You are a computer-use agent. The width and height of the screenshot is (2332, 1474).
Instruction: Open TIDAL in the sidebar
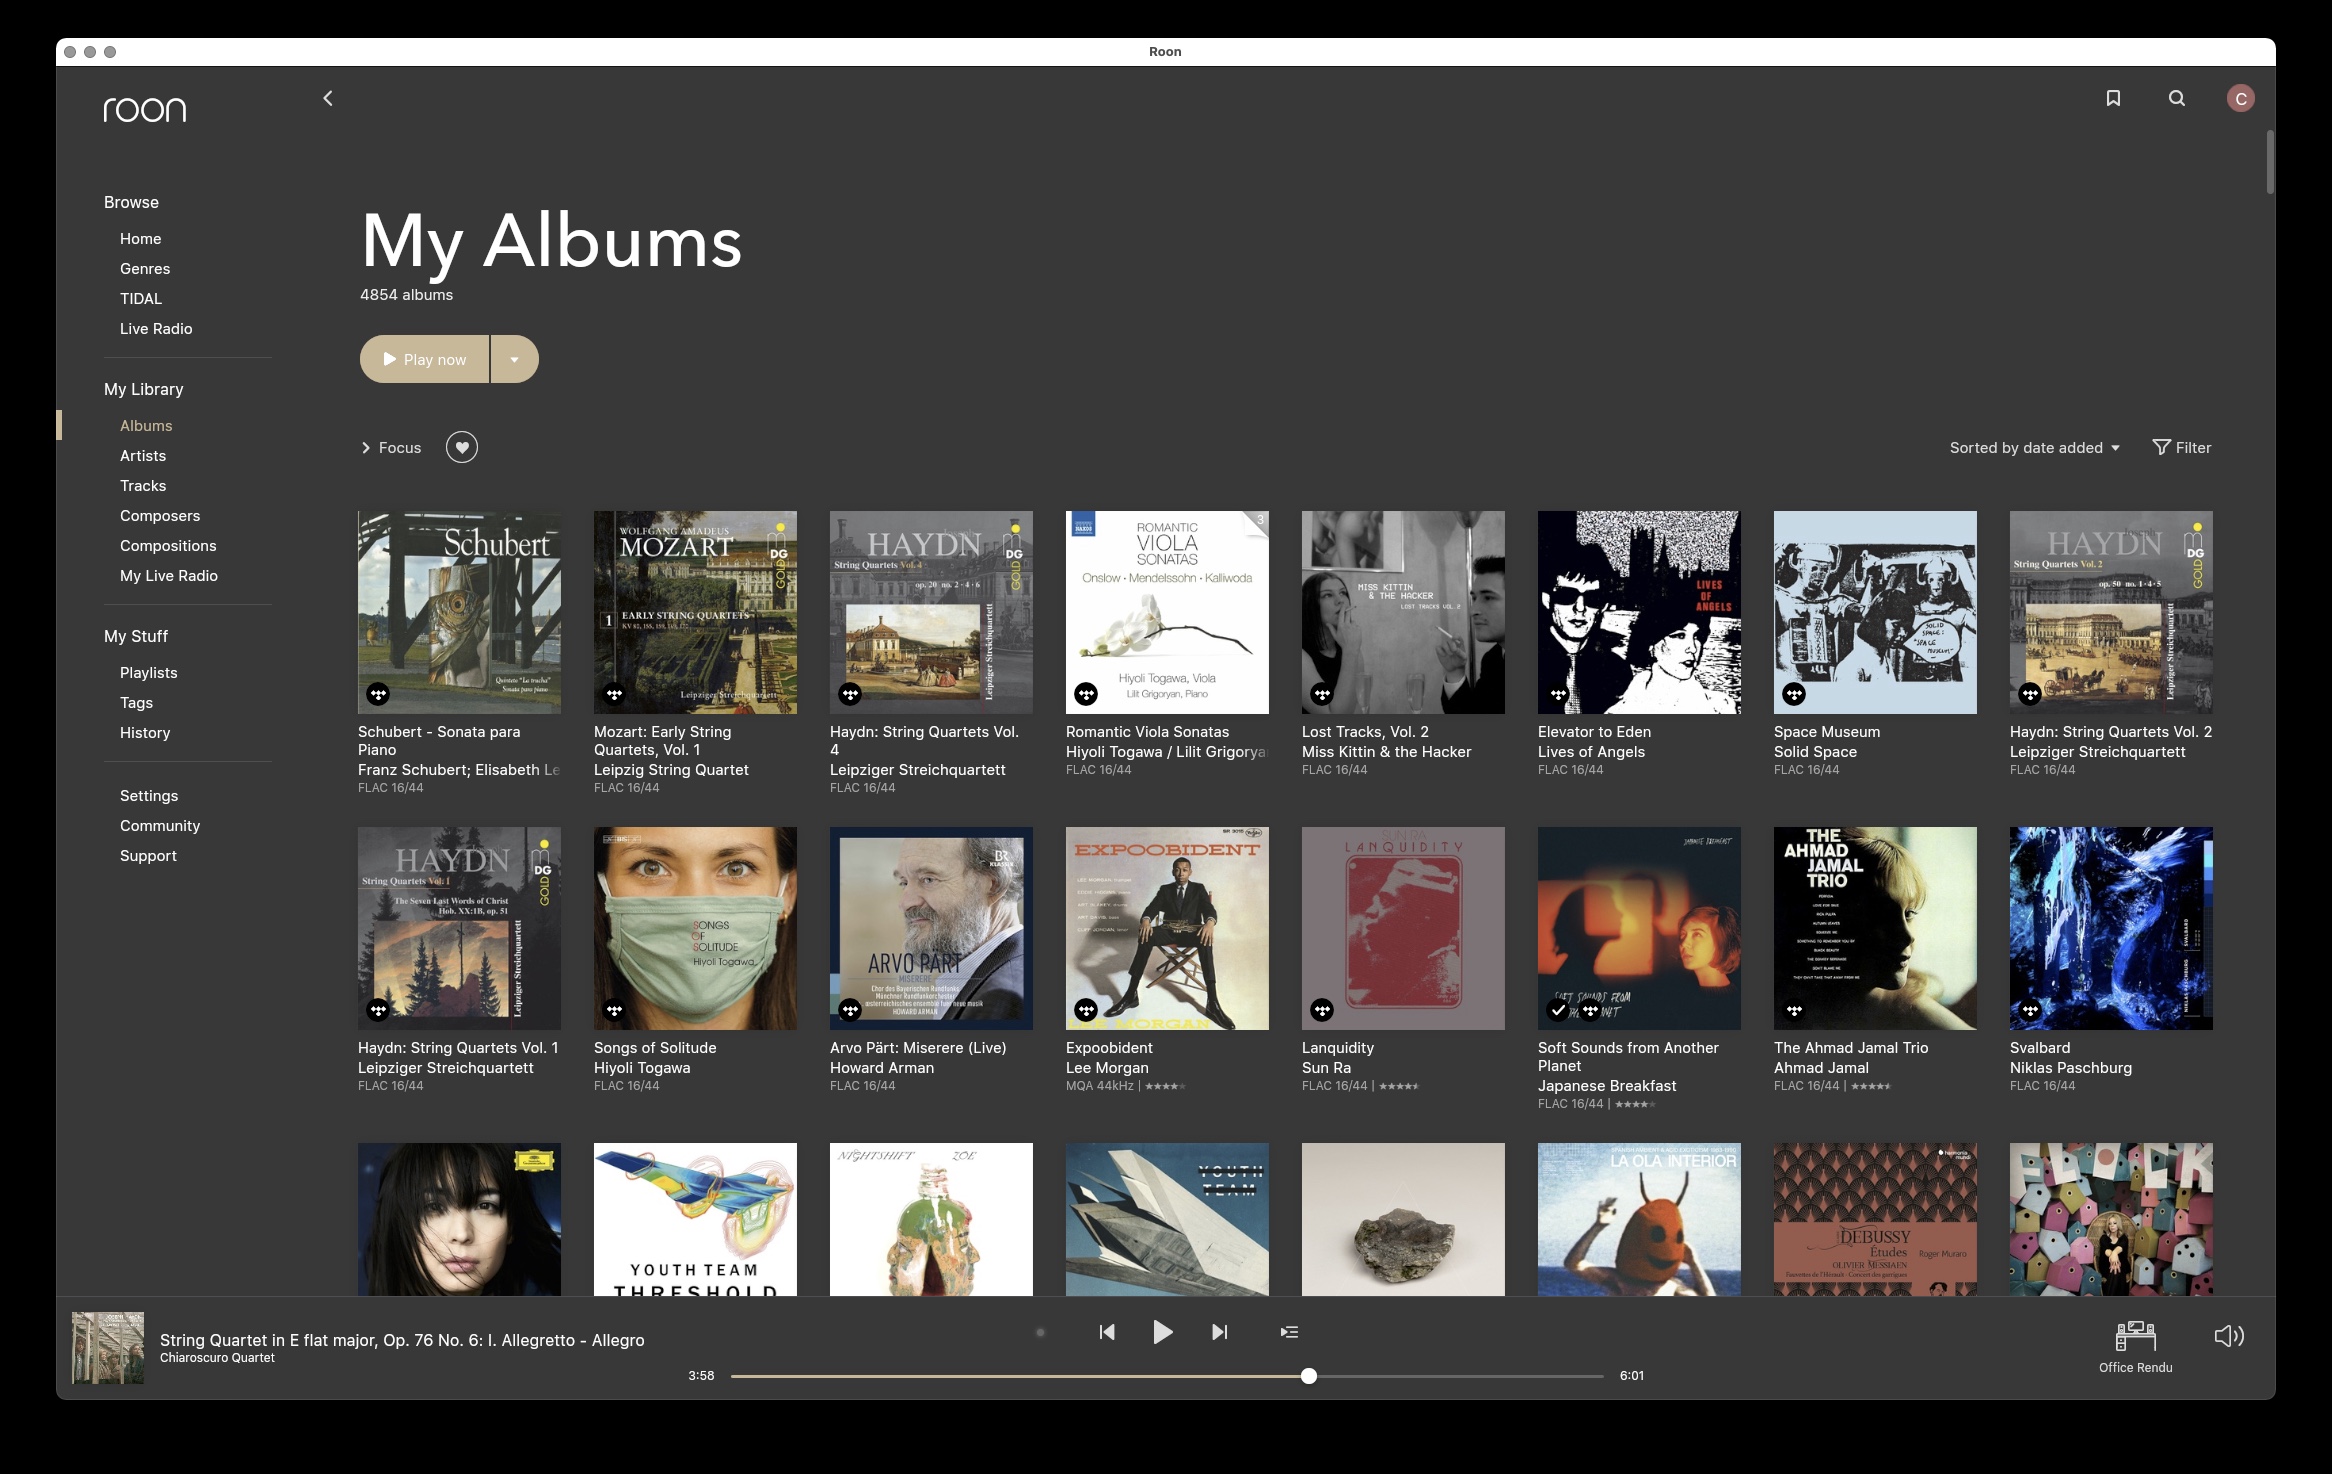click(x=141, y=299)
